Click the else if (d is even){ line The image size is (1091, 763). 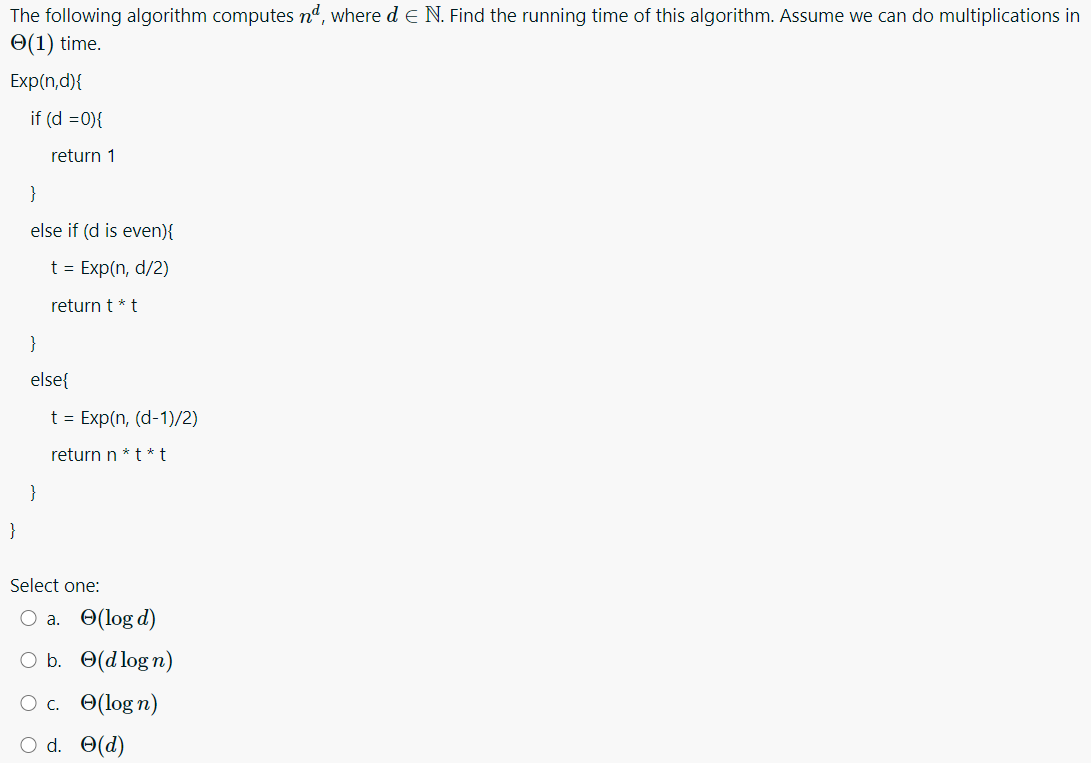(x=102, y=230)
